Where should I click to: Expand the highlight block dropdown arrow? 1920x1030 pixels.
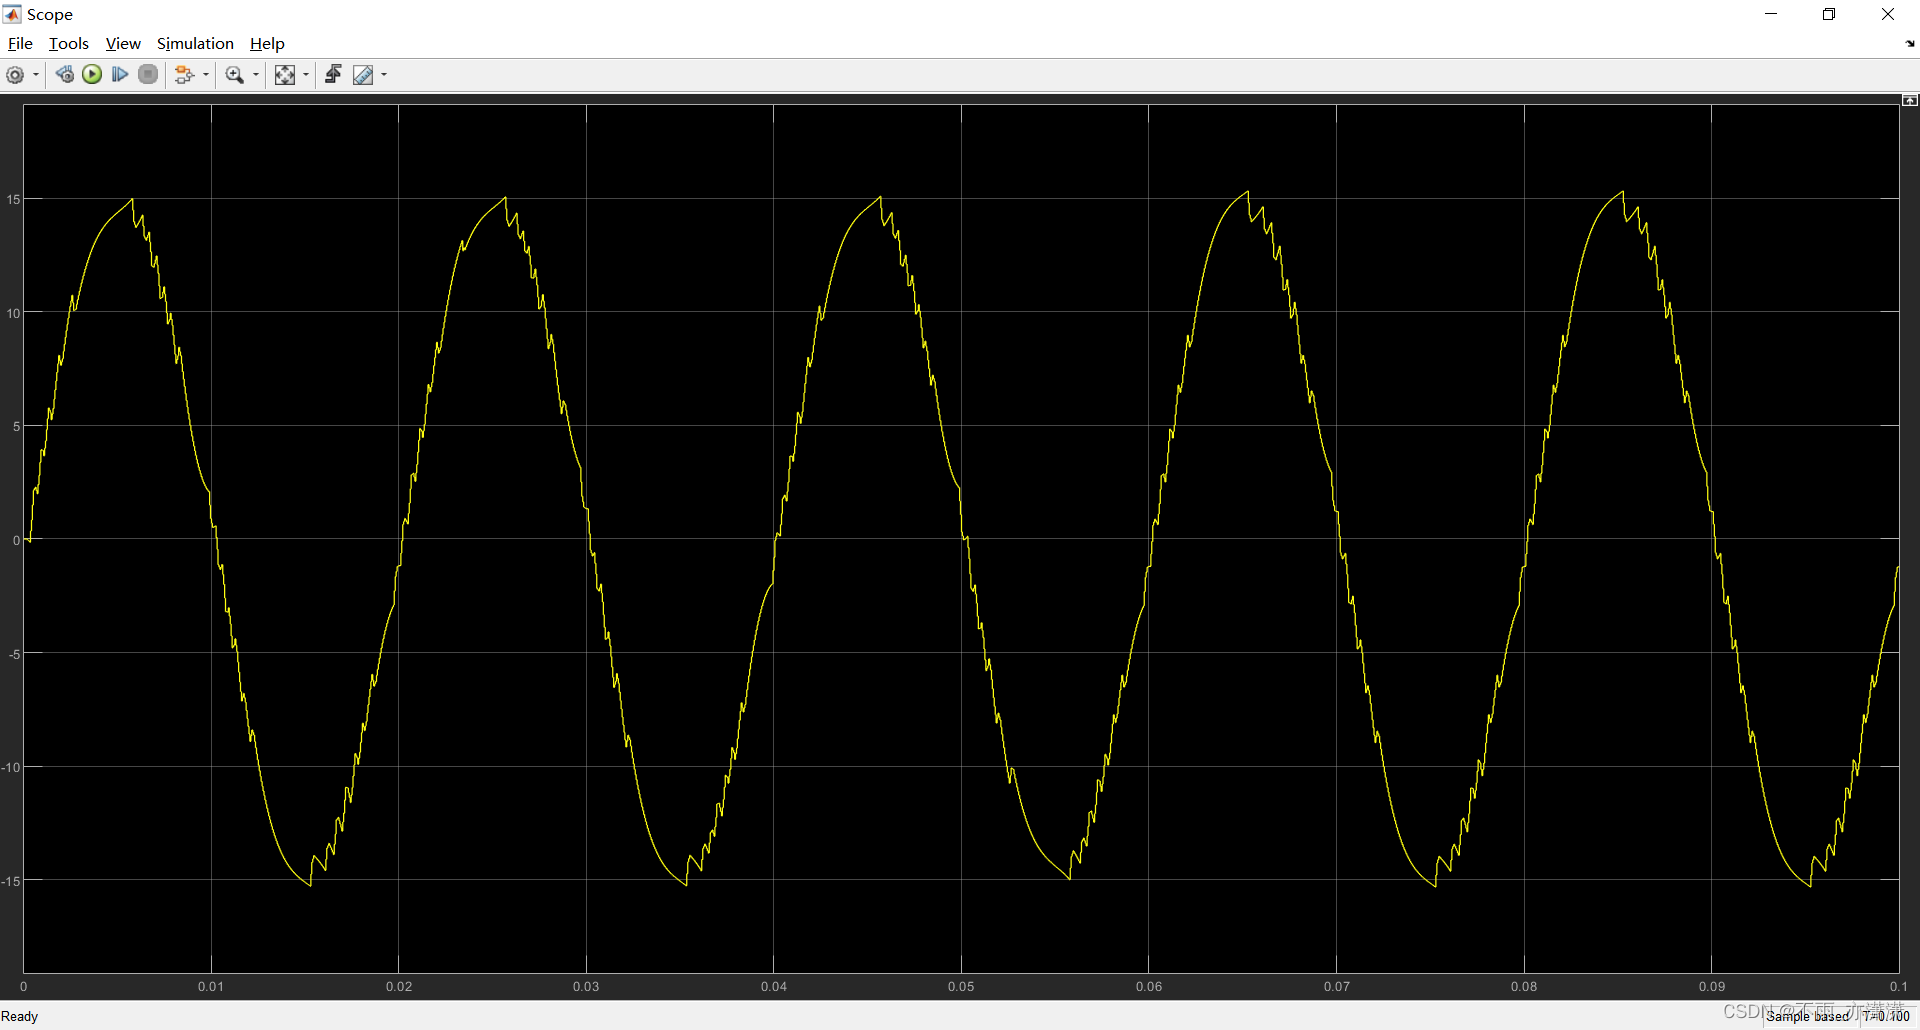coord(206,75)
